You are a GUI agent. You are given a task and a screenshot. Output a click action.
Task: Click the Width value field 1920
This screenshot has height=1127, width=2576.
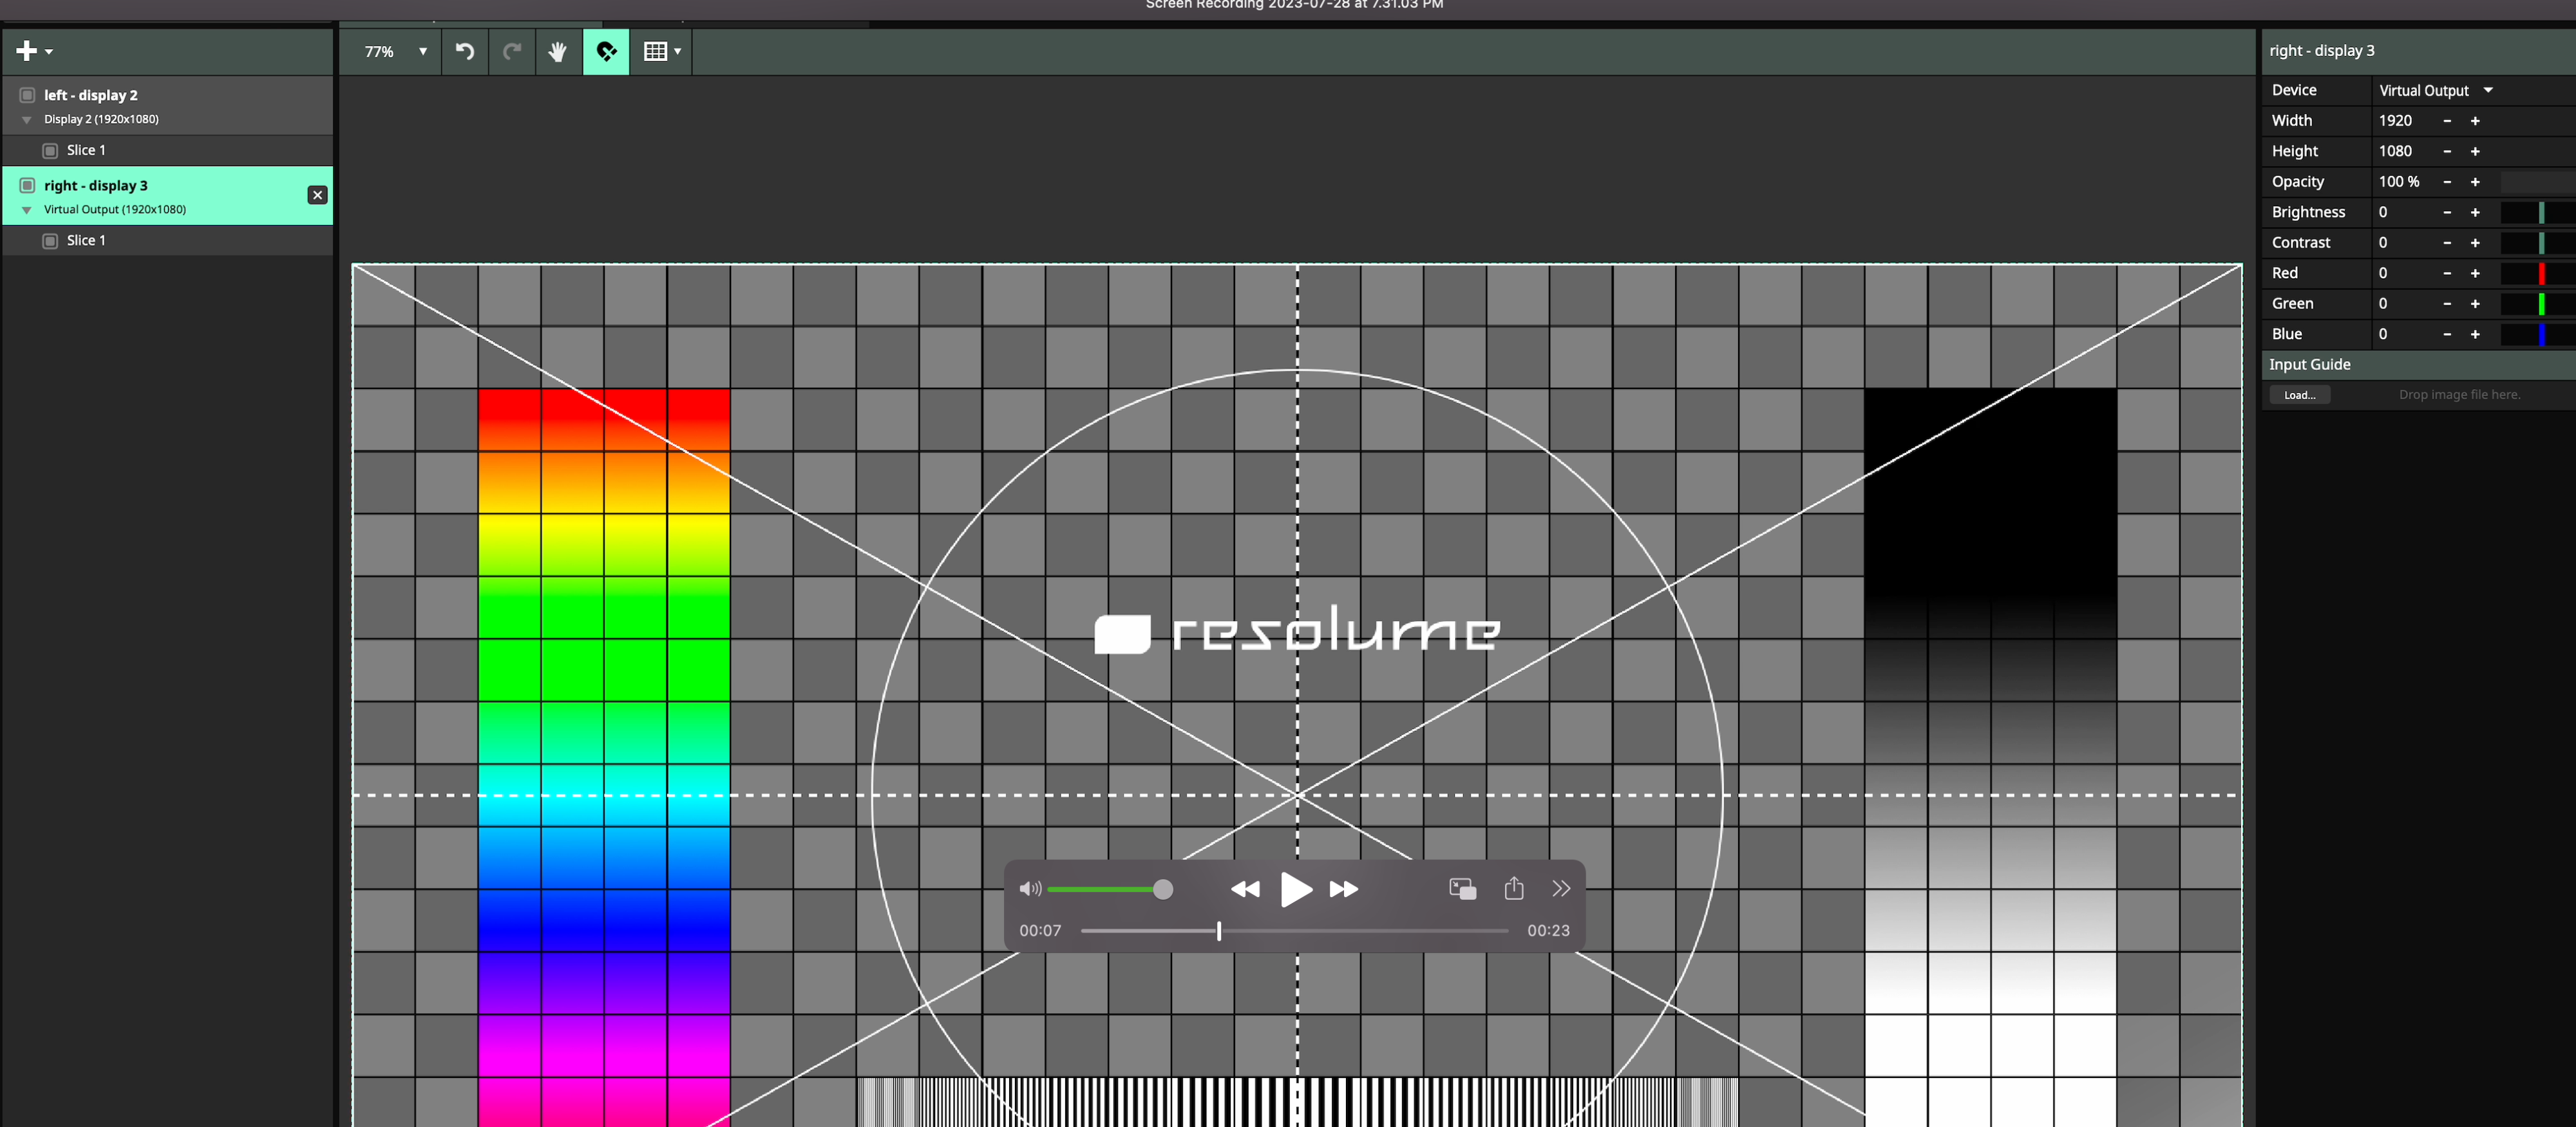pos(2396,120)
